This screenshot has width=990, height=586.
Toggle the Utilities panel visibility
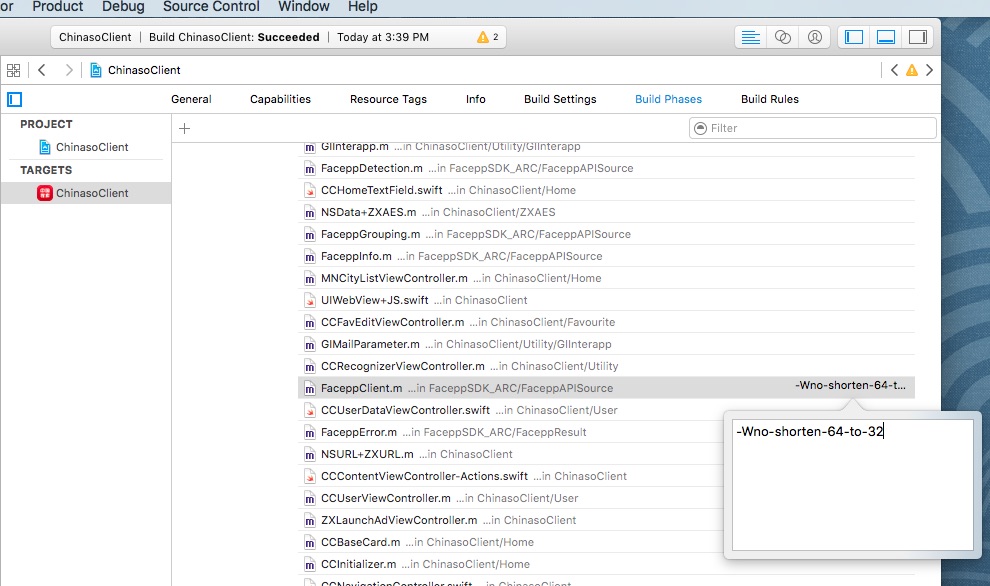[x=916, y=37]
